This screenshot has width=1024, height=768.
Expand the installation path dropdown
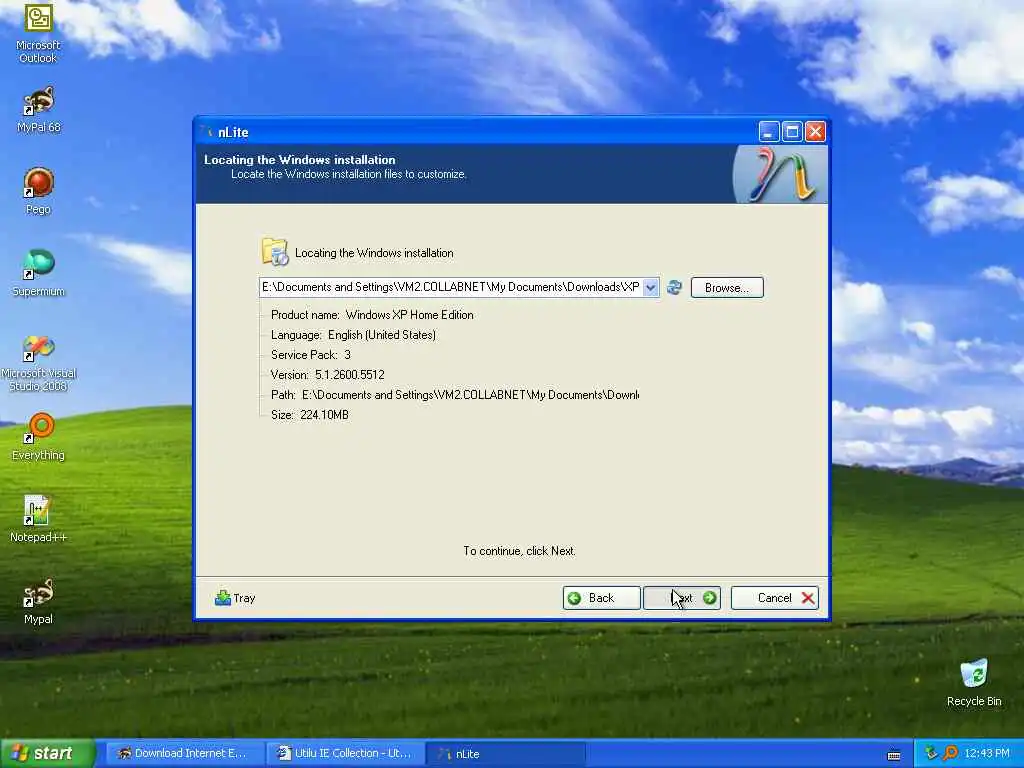(x=650, y=287)
